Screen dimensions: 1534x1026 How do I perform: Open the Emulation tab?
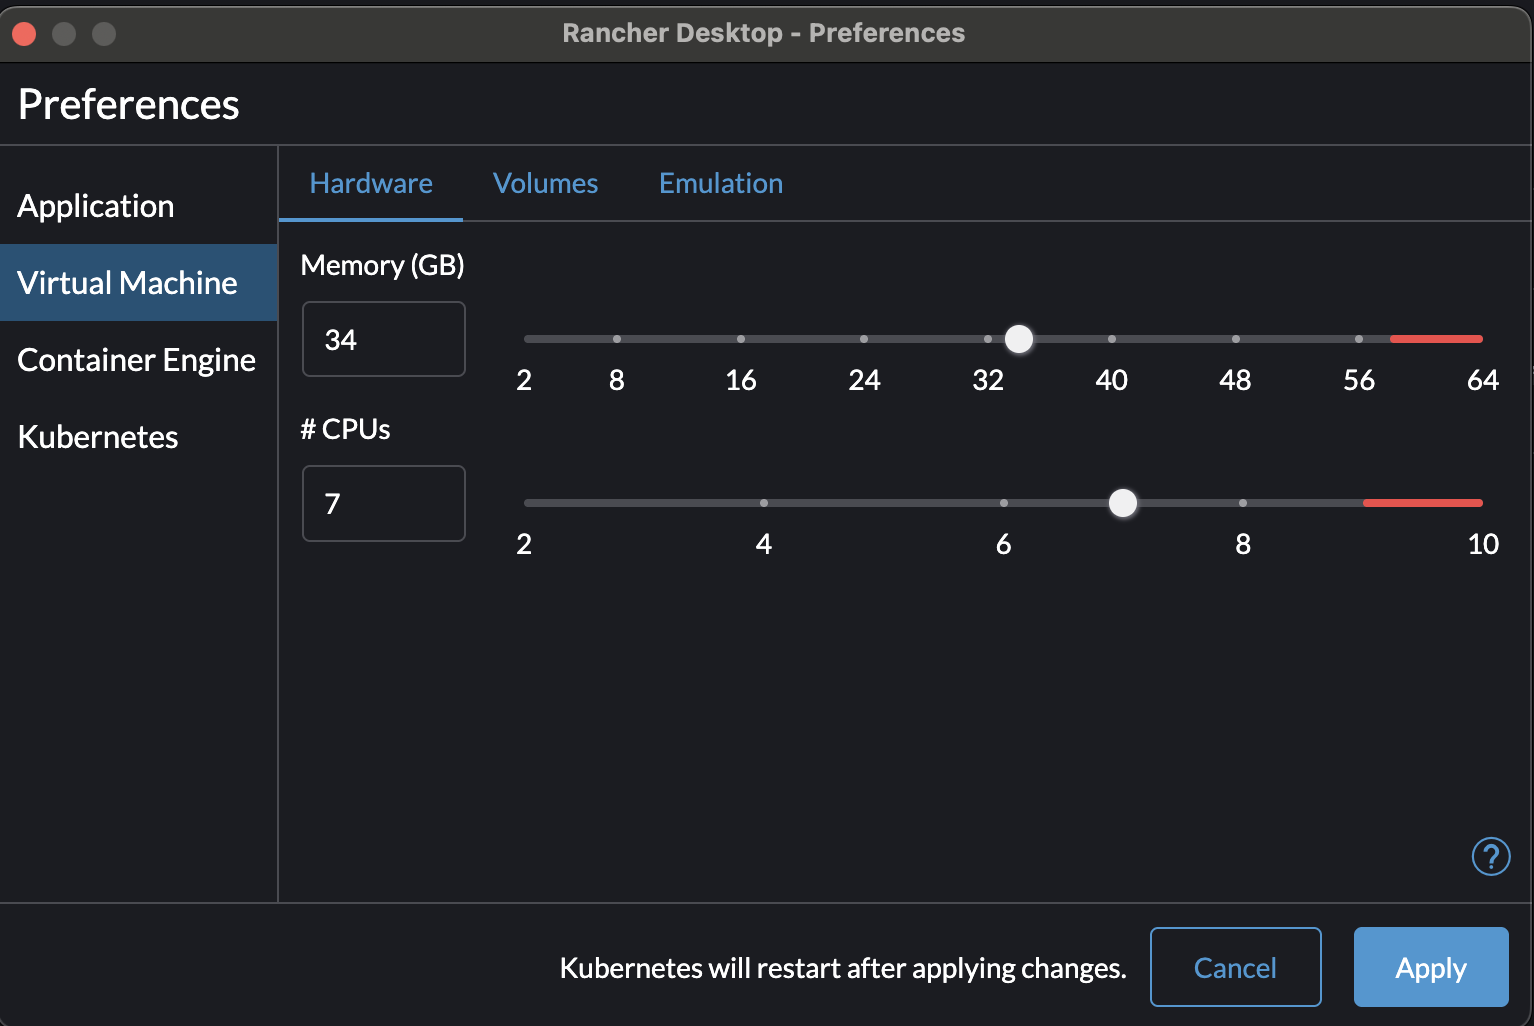(x=720, y=184)
